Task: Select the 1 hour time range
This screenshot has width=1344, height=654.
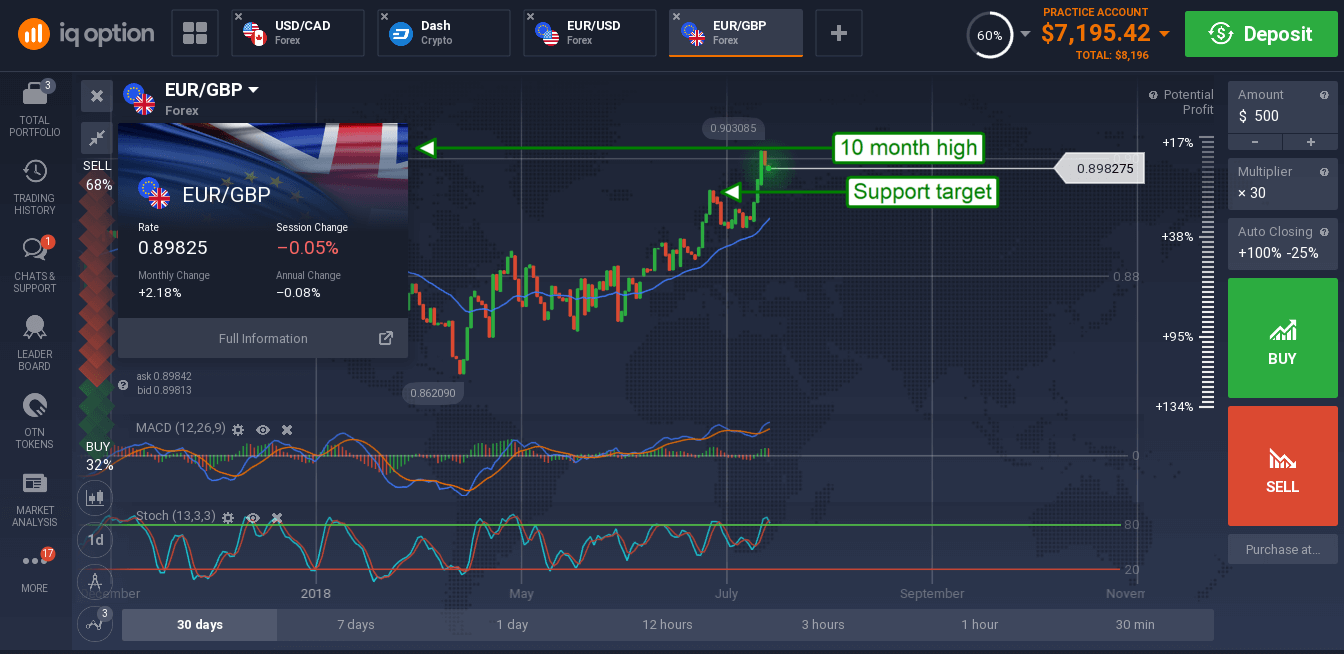Action: 980,625
